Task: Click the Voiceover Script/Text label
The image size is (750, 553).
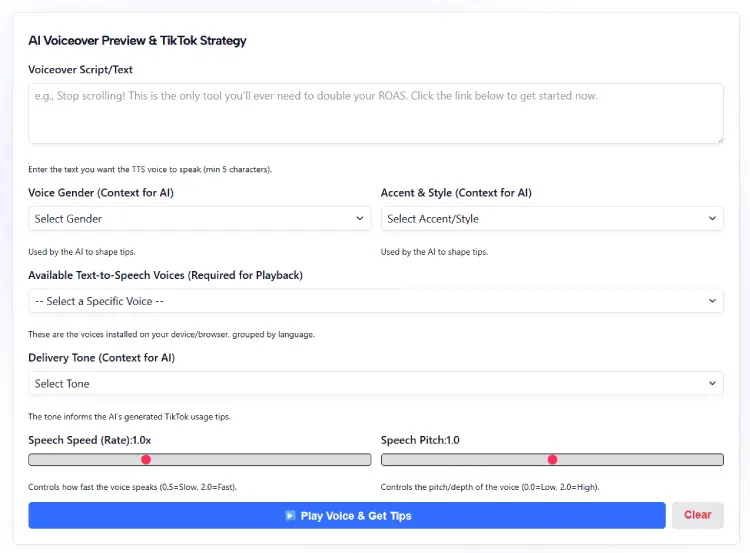Action: [80, 70]
